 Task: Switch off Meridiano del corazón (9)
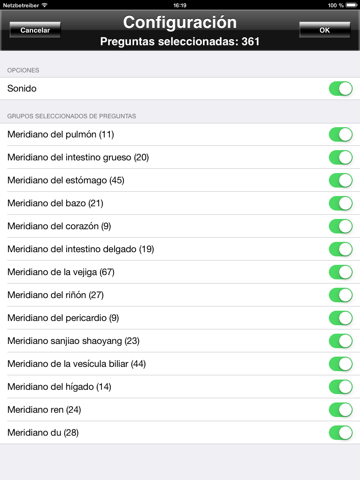point(341,226)
